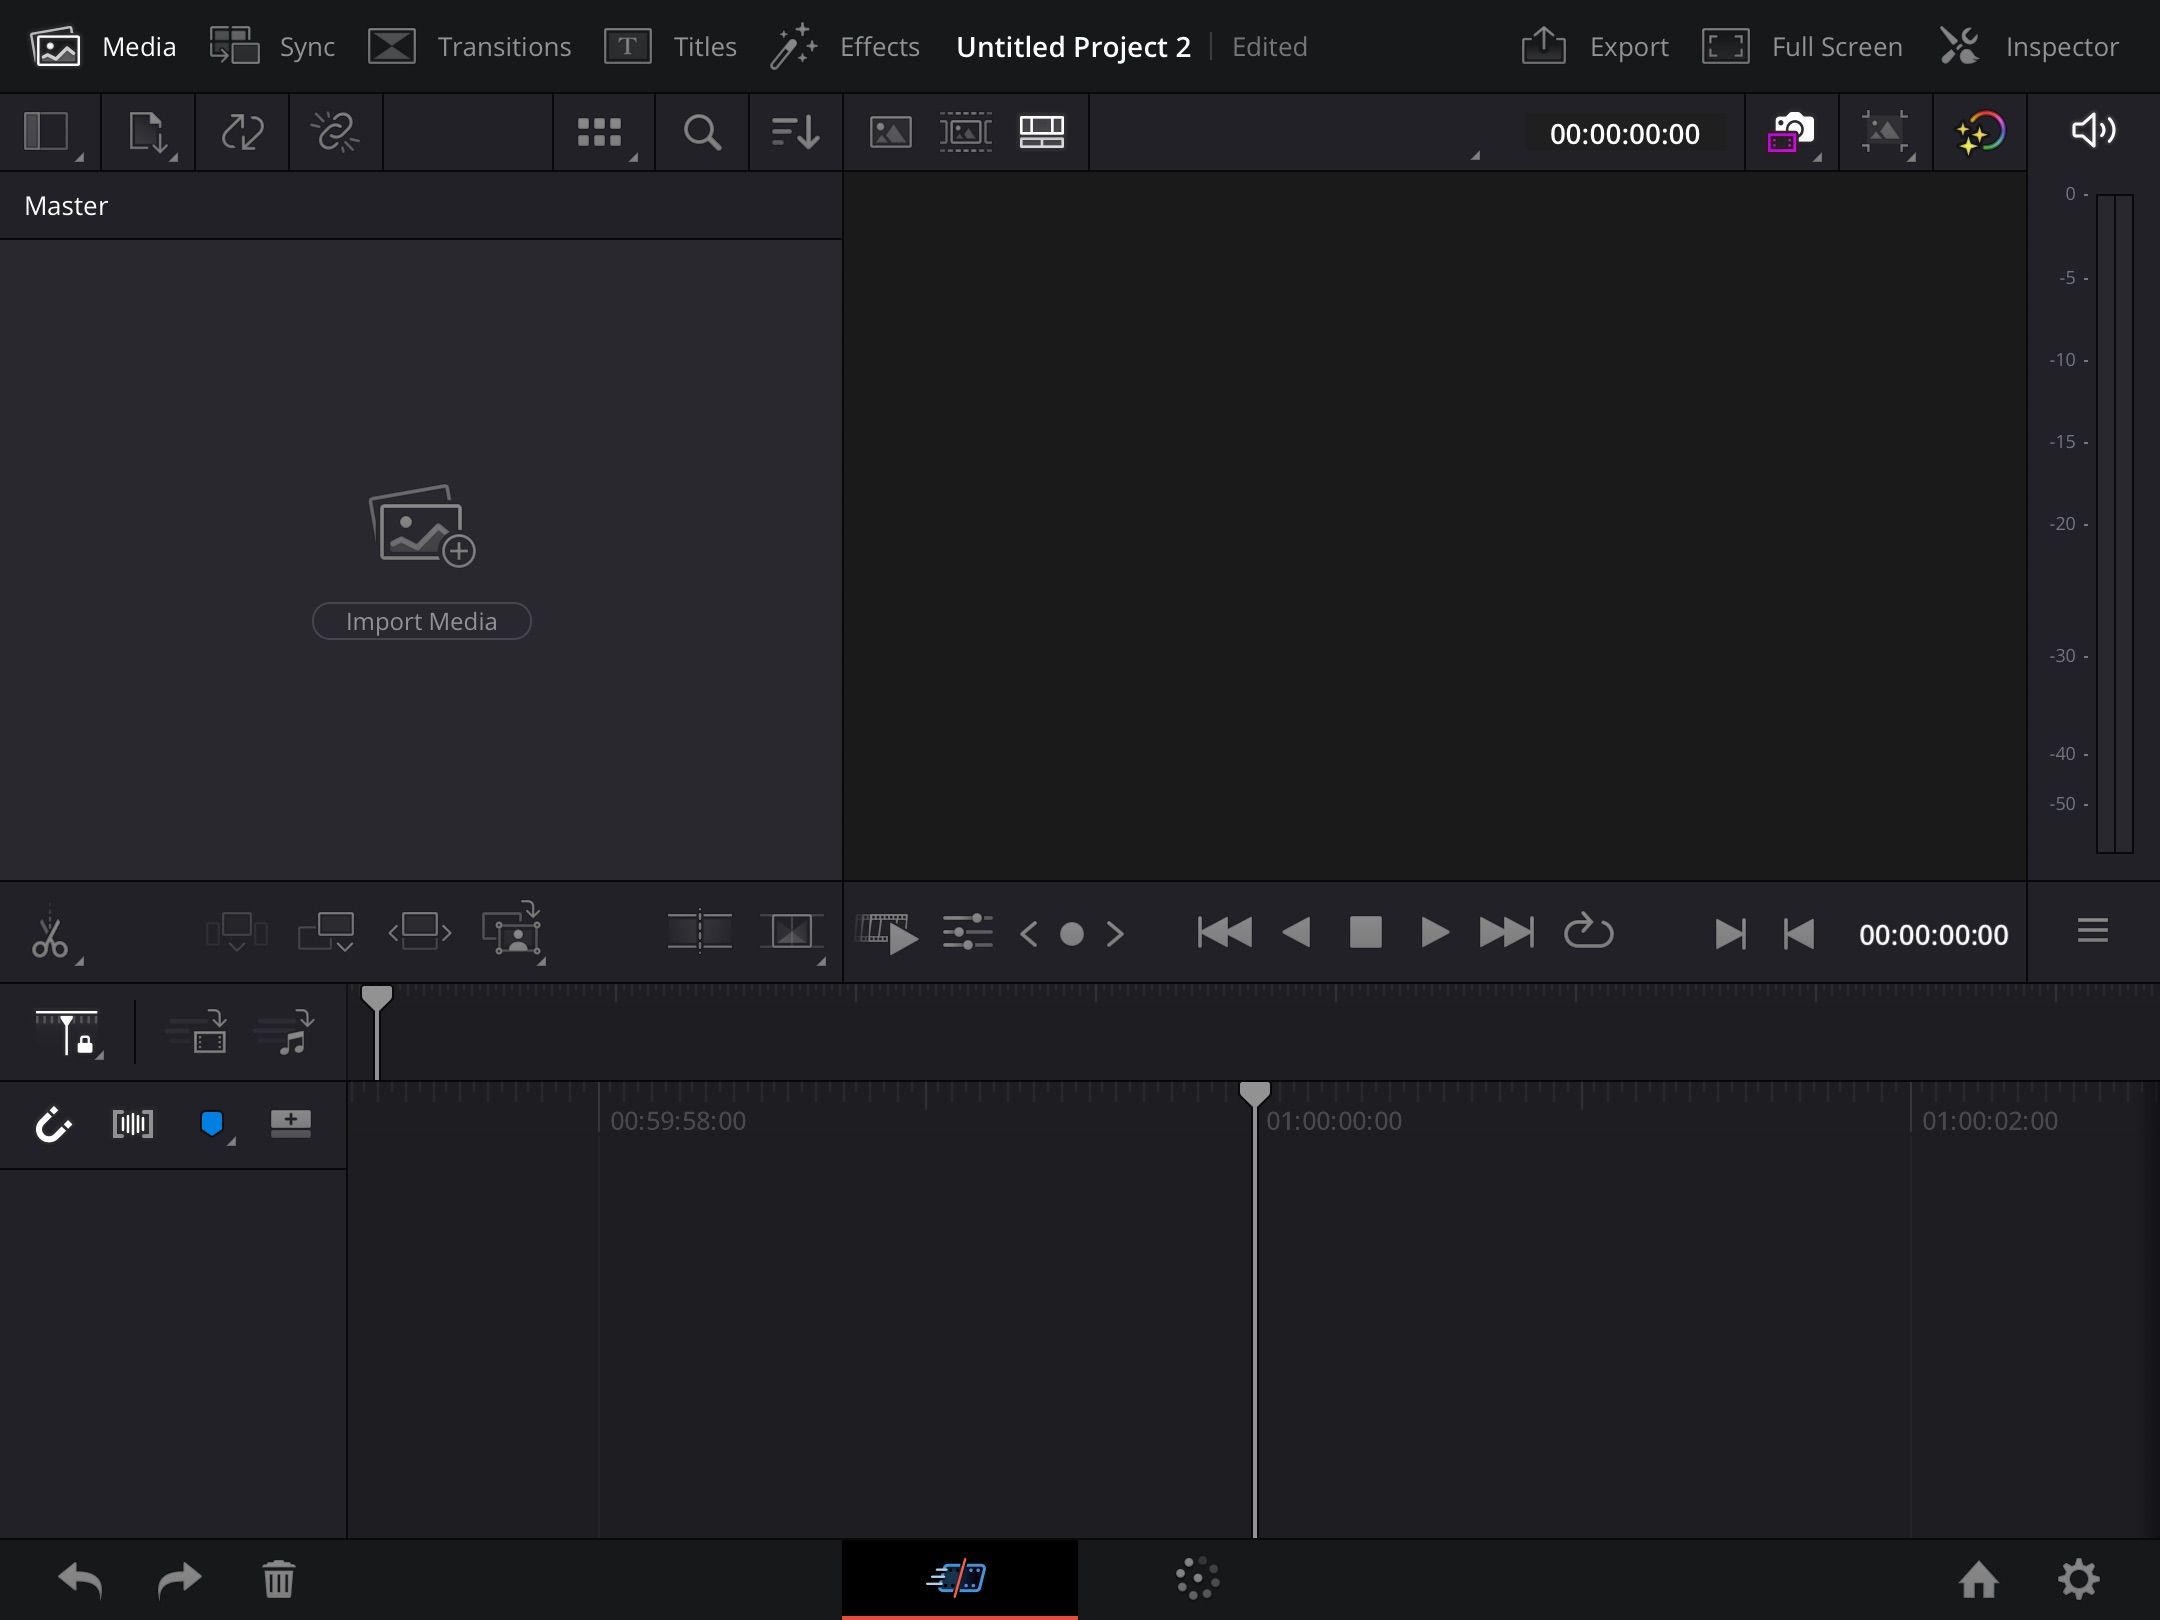The height and width of the screenshot is (1620, 2160).
Task: Click the Add Track icon
Action: [x=290, y=1123]
